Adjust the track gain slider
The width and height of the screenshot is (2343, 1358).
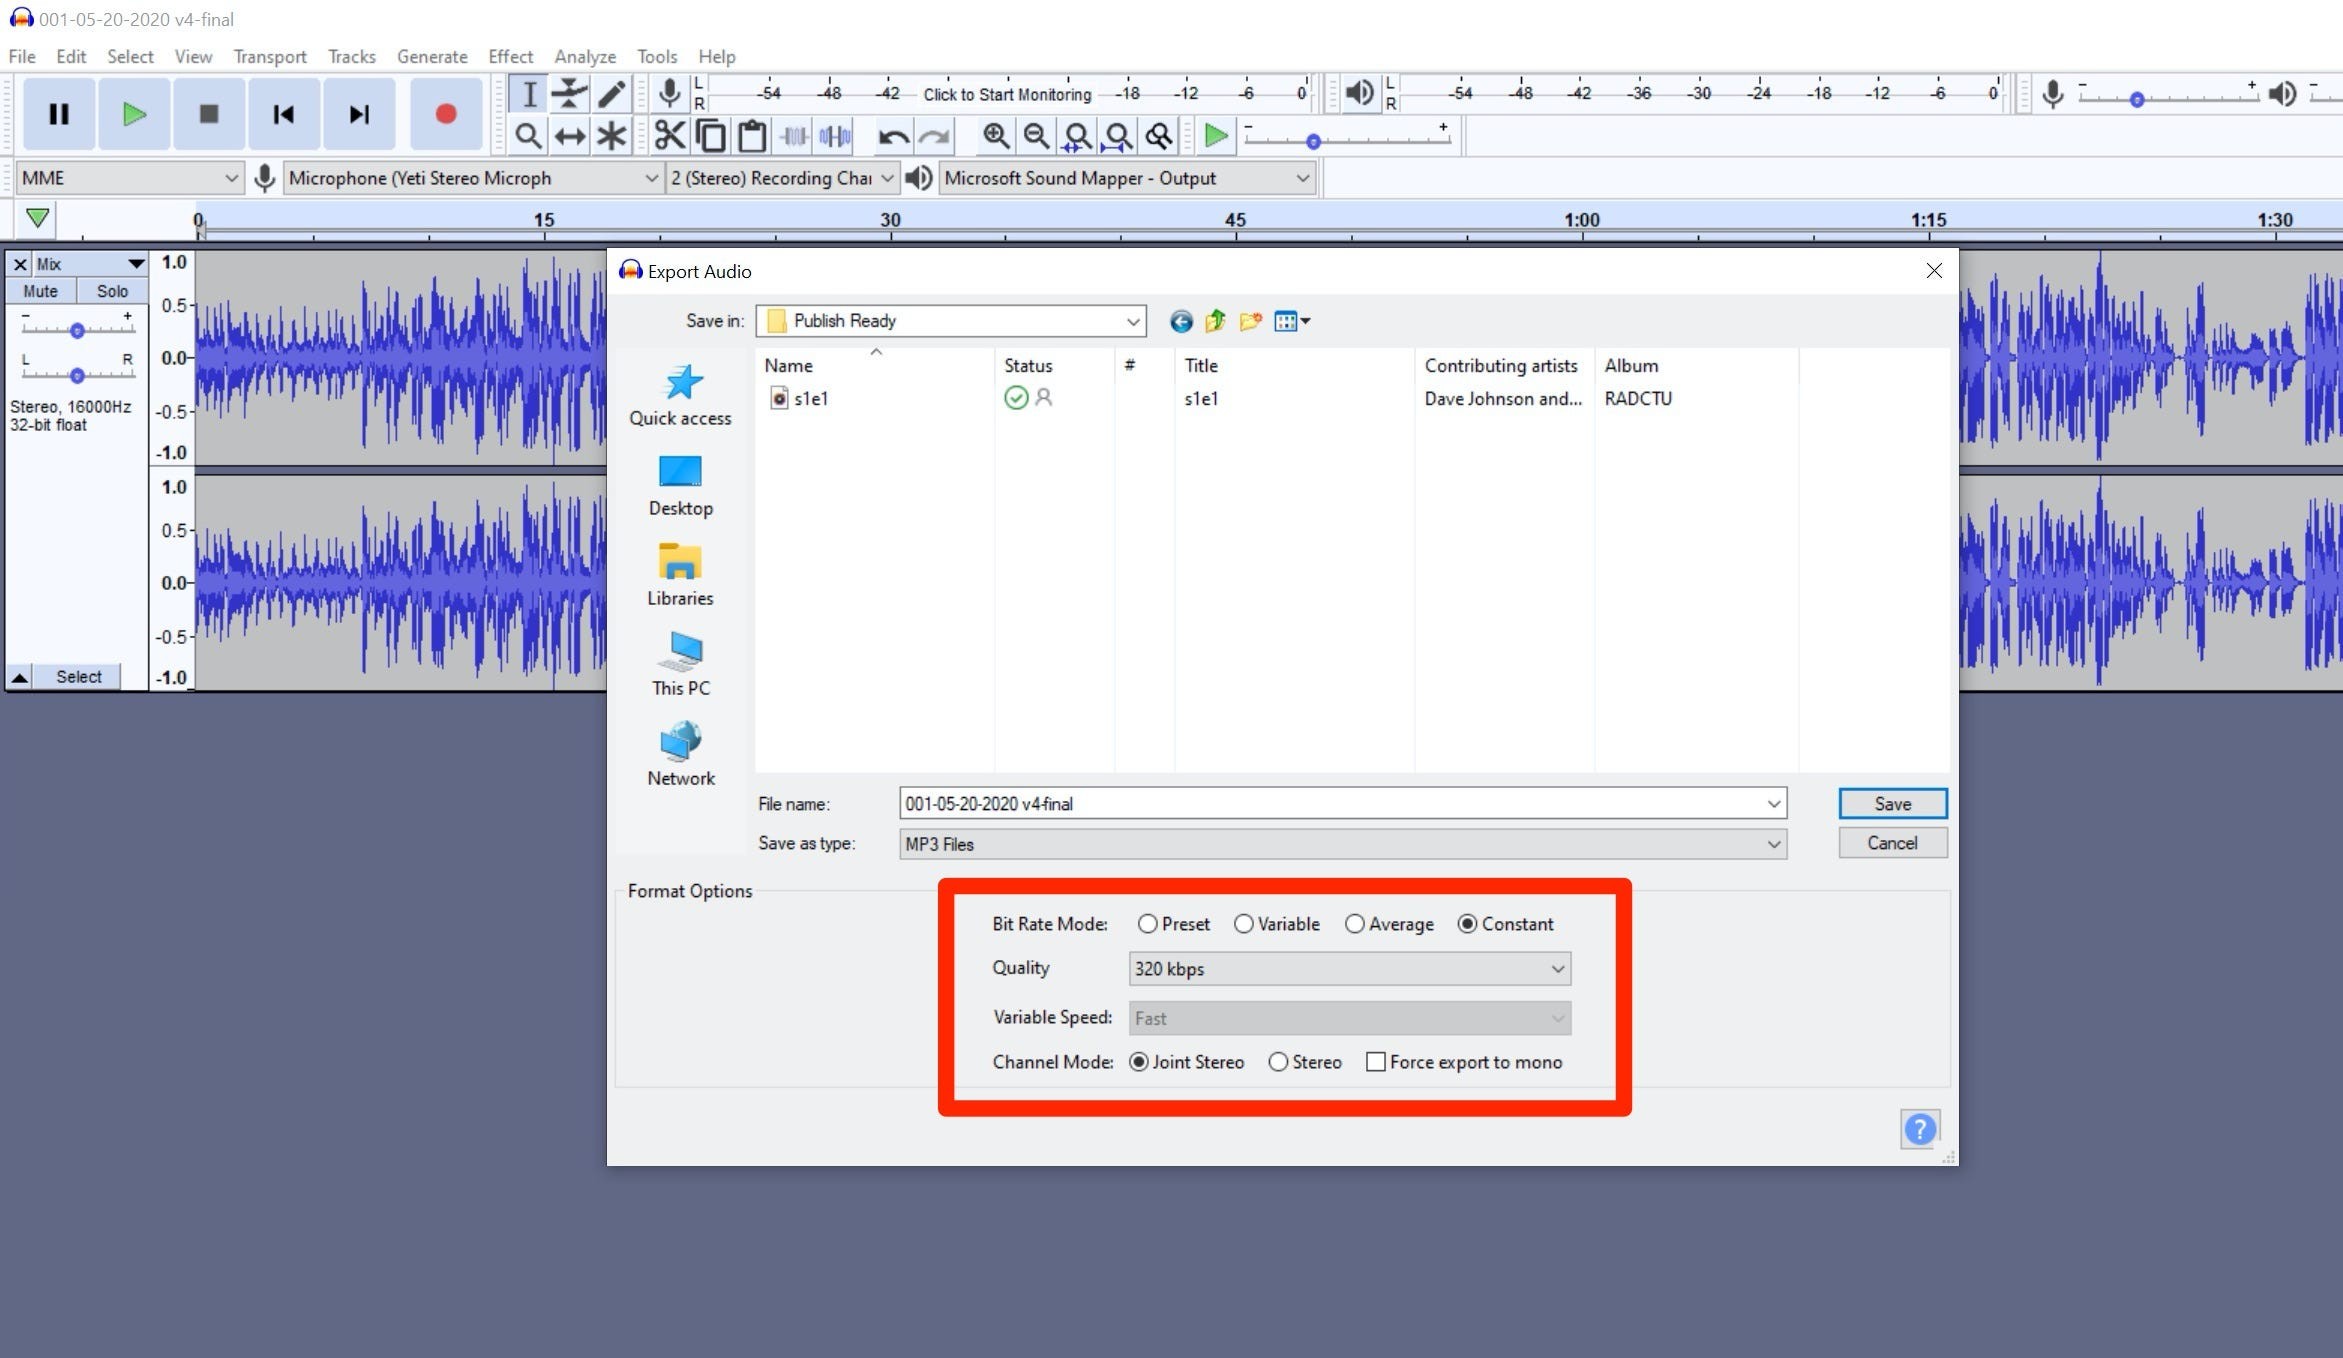(77, 330)
